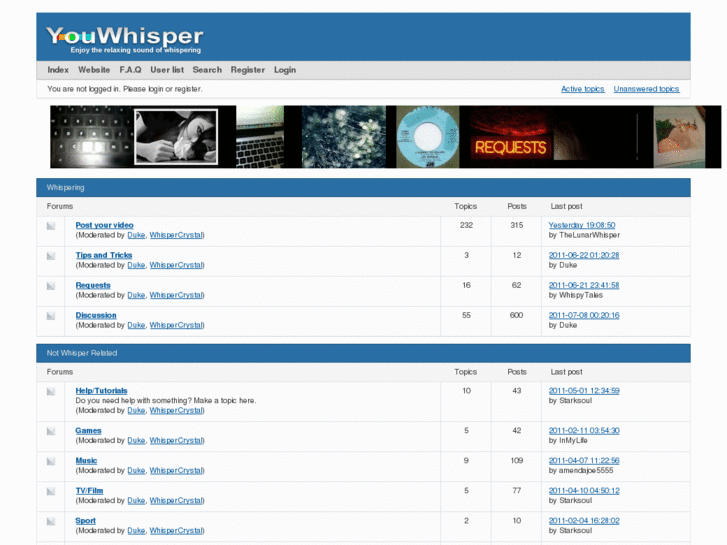Click the Whispering category header

point(364,188)
